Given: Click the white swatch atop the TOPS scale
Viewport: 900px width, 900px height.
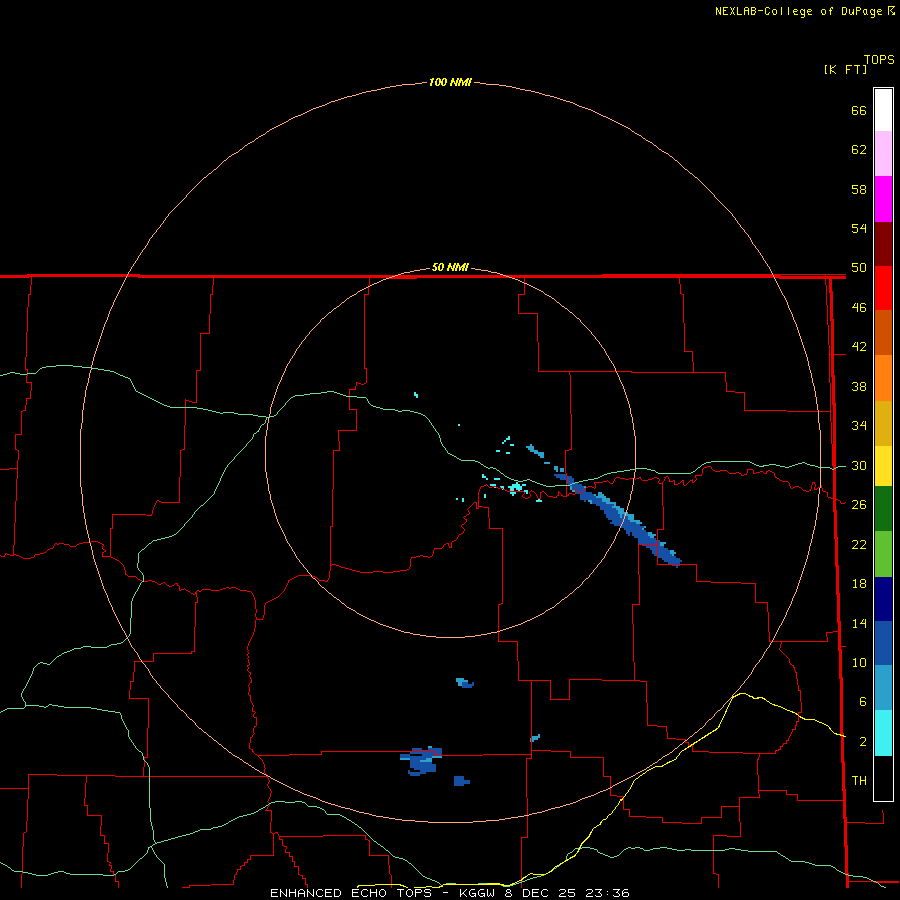Looking at the screenshot, I should pos(883,110).
